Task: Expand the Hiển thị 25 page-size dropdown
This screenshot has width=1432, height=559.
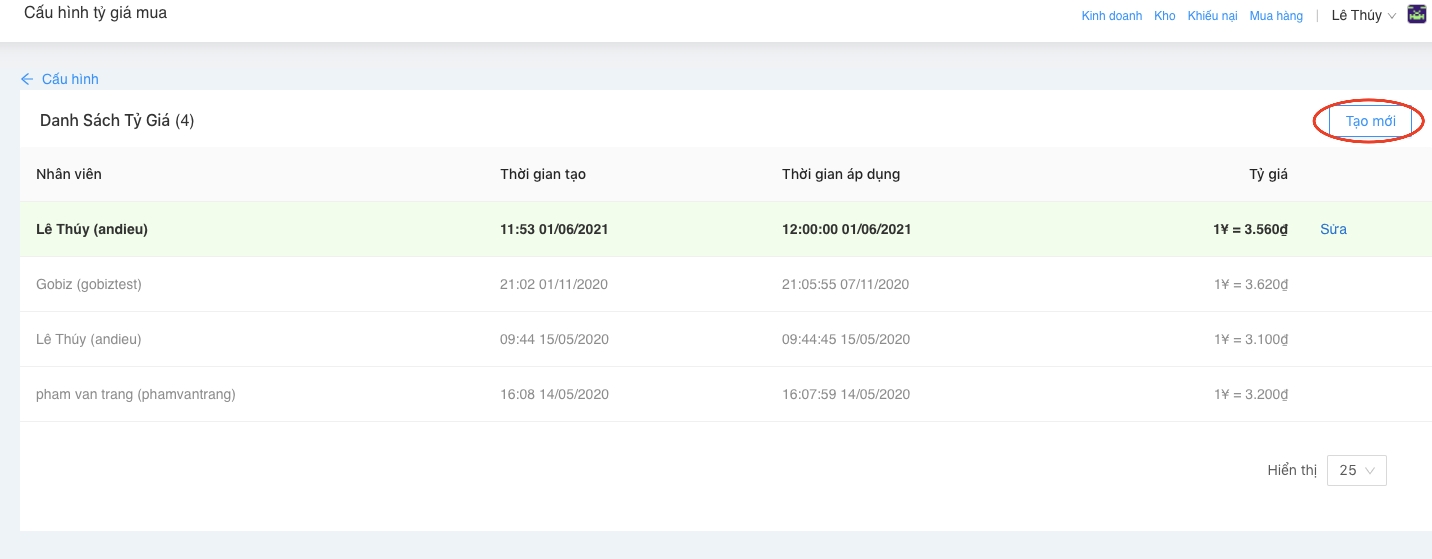Action: [1356, 470]
